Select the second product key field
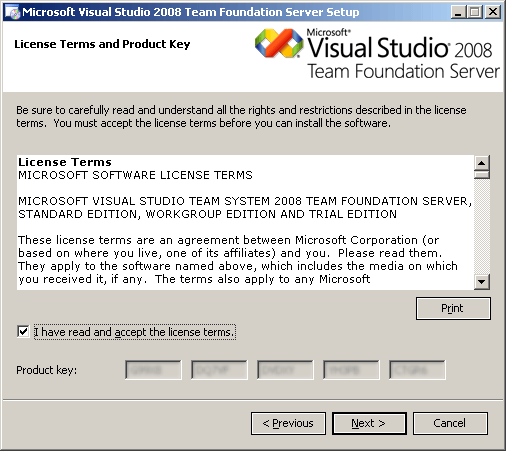 tap(219, 370)
